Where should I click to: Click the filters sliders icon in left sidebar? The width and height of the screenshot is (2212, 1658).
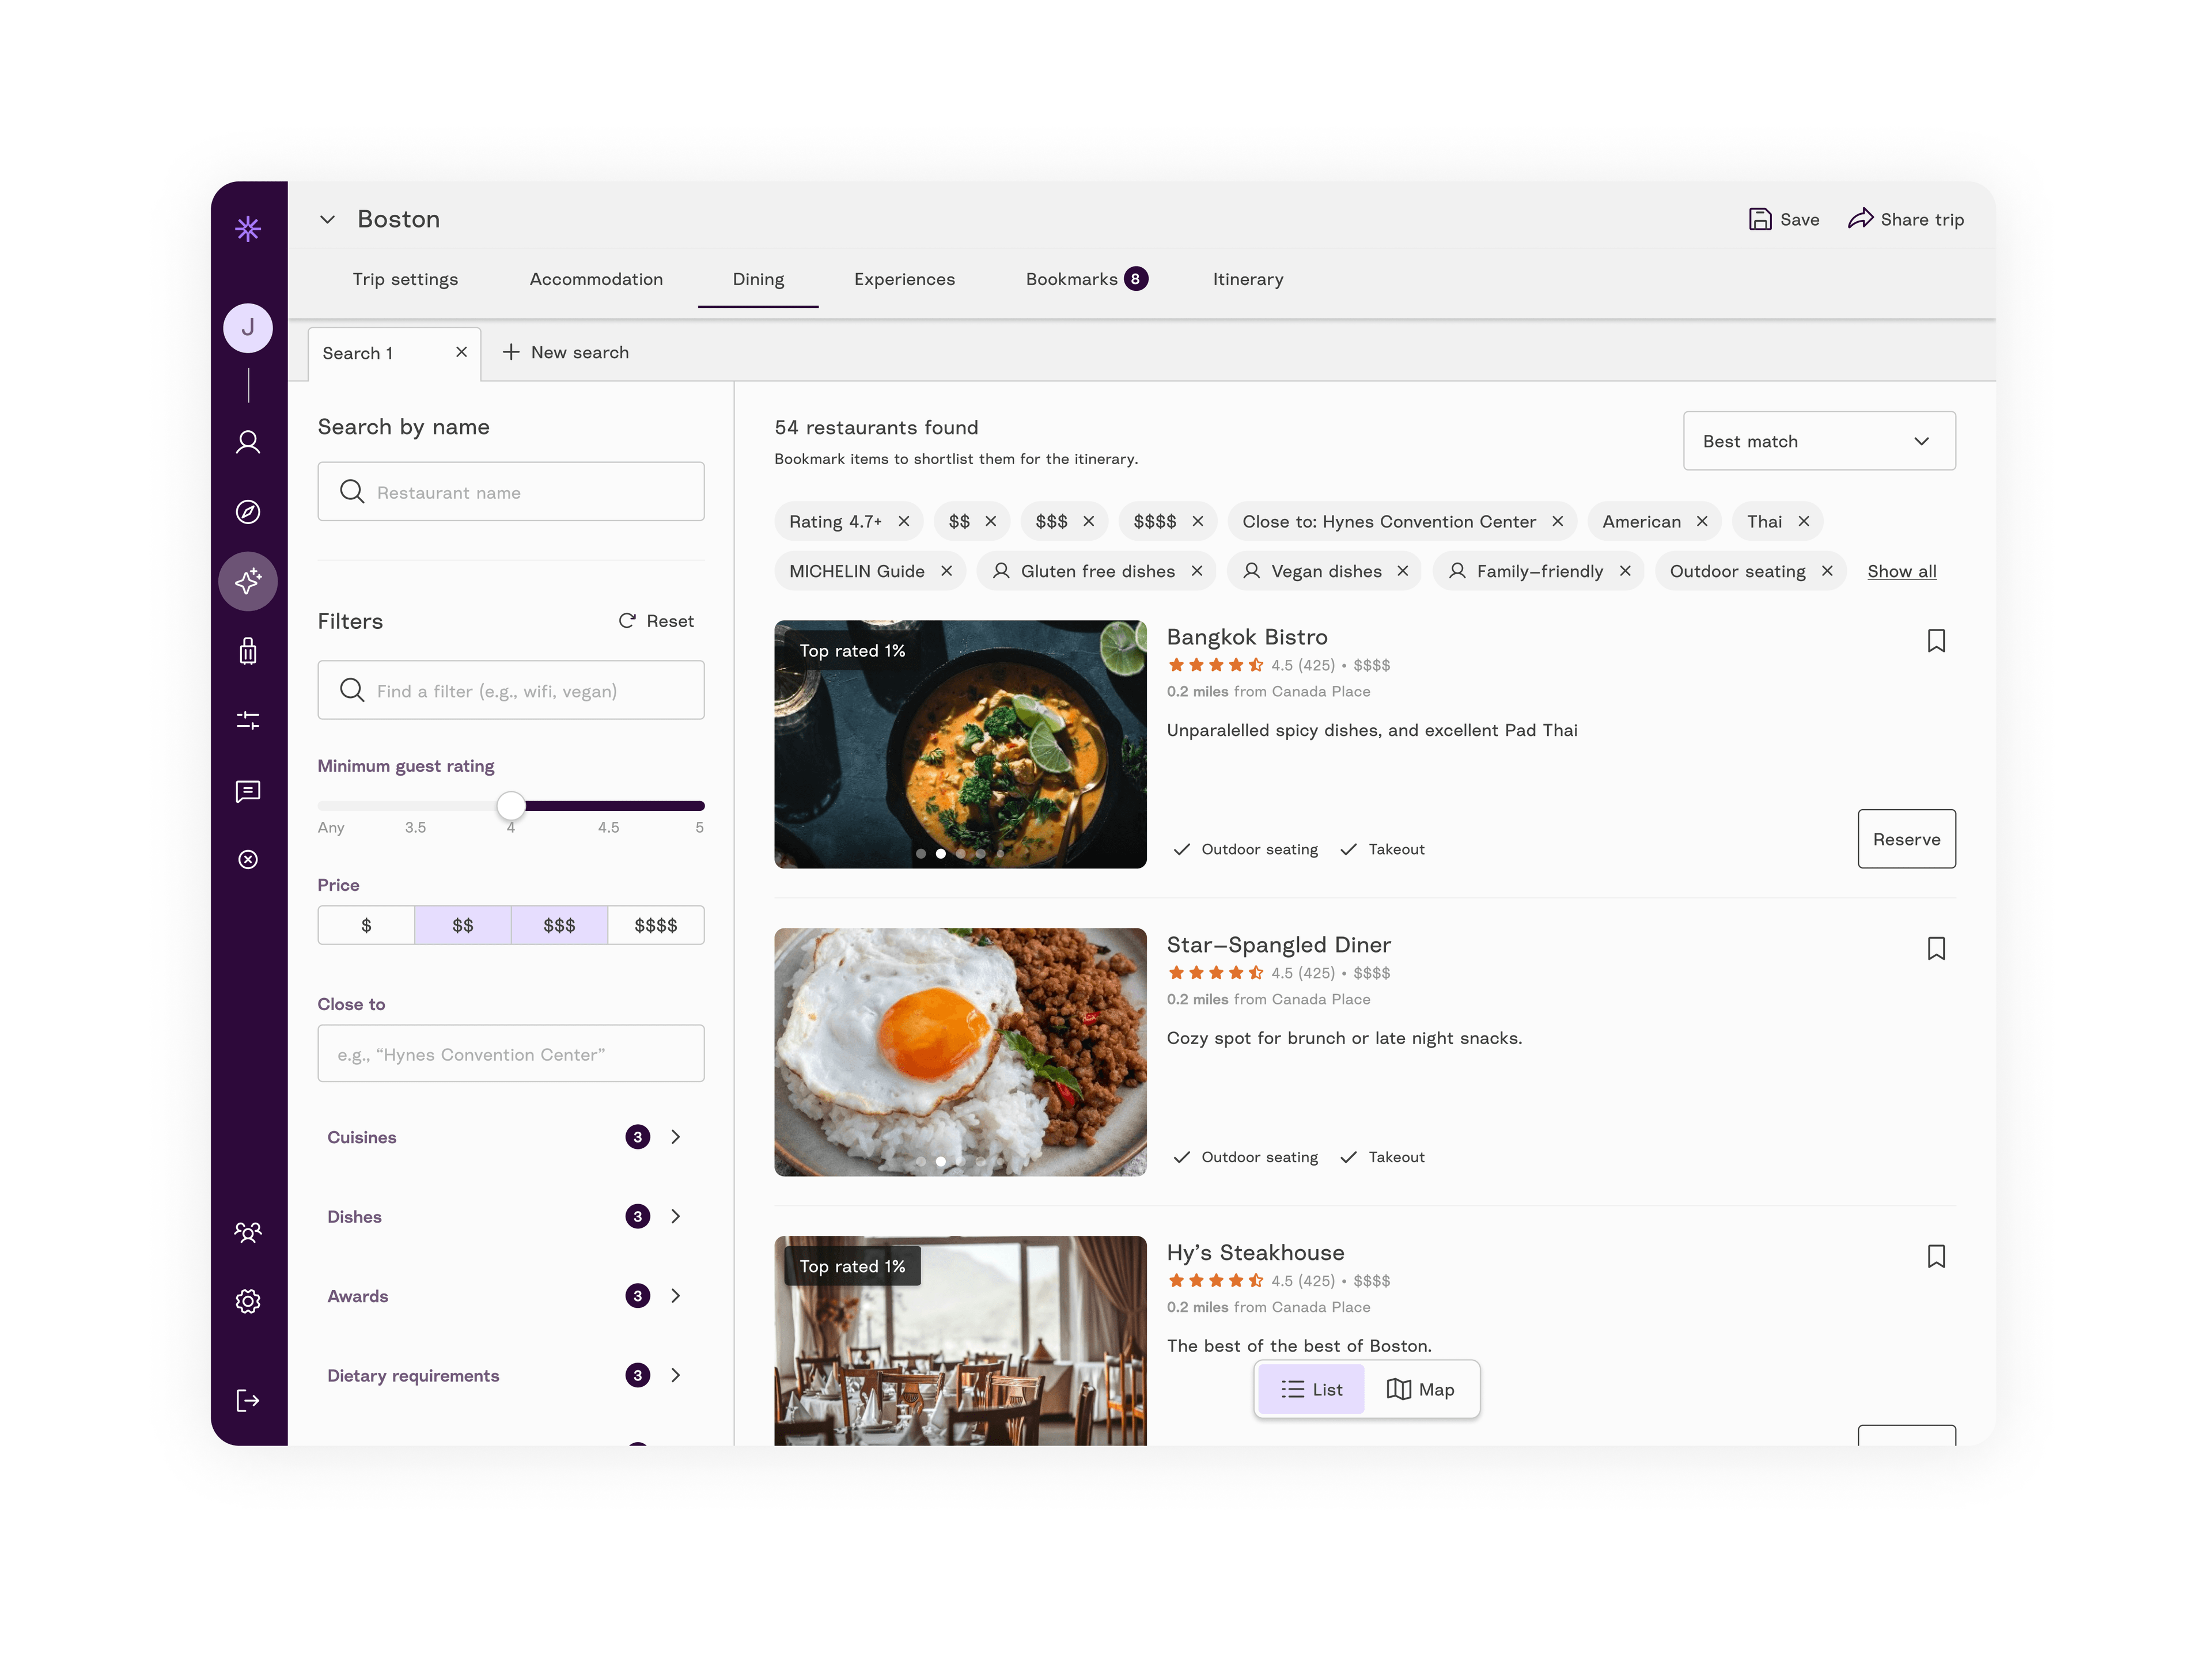pyautogui.click(x=249, y=719)
